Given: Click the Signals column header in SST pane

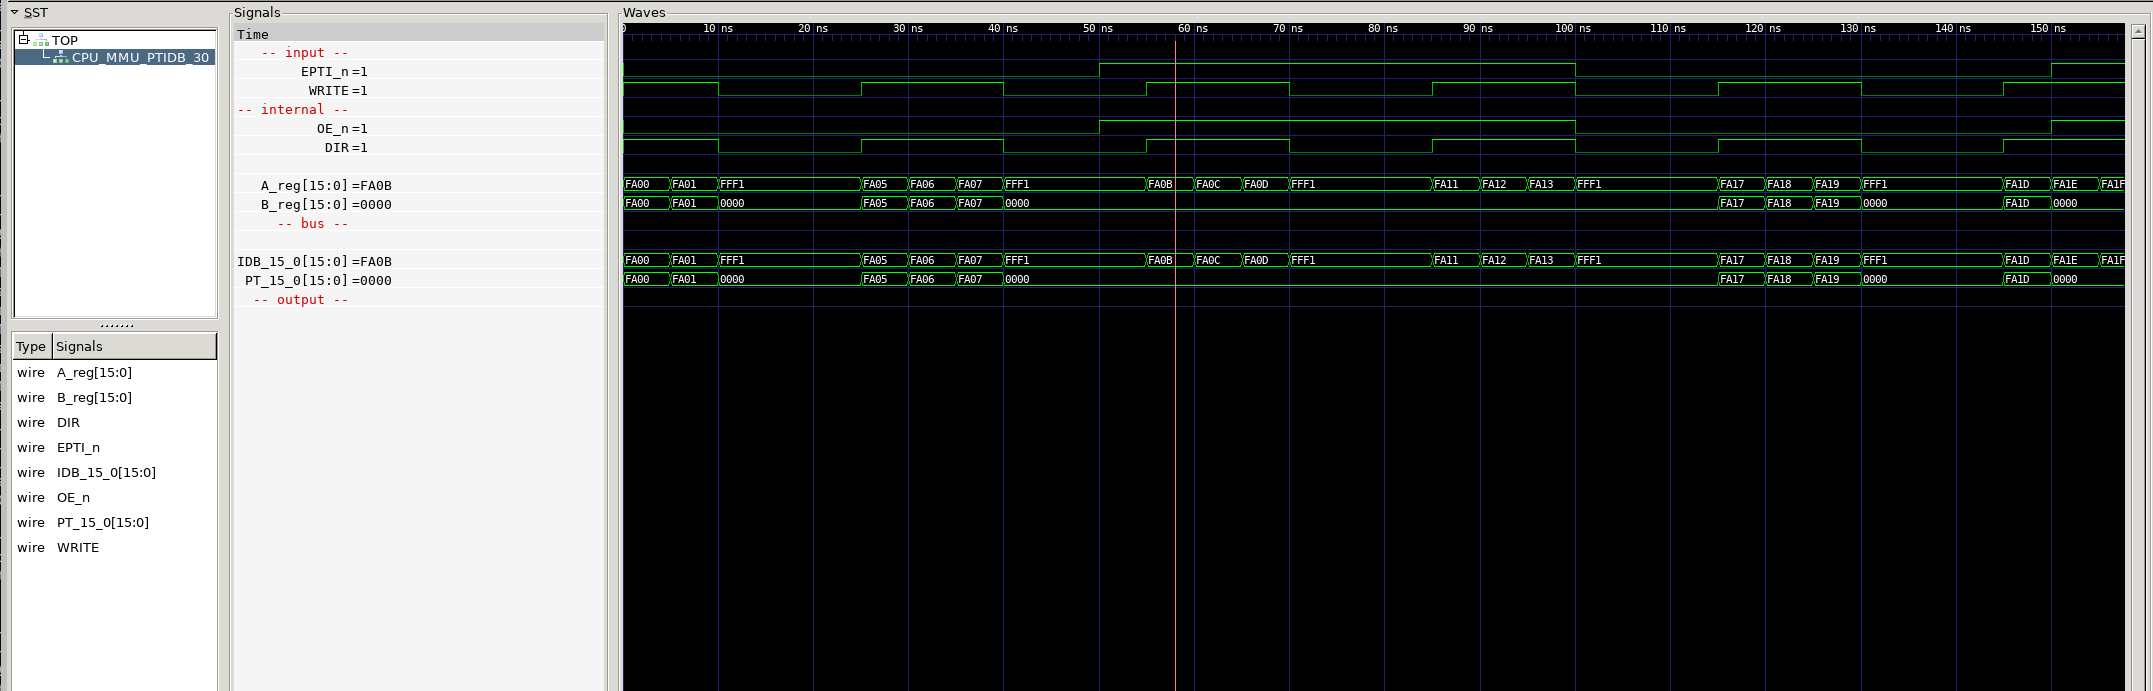Looking at the screenshot, I should [134, 346].
